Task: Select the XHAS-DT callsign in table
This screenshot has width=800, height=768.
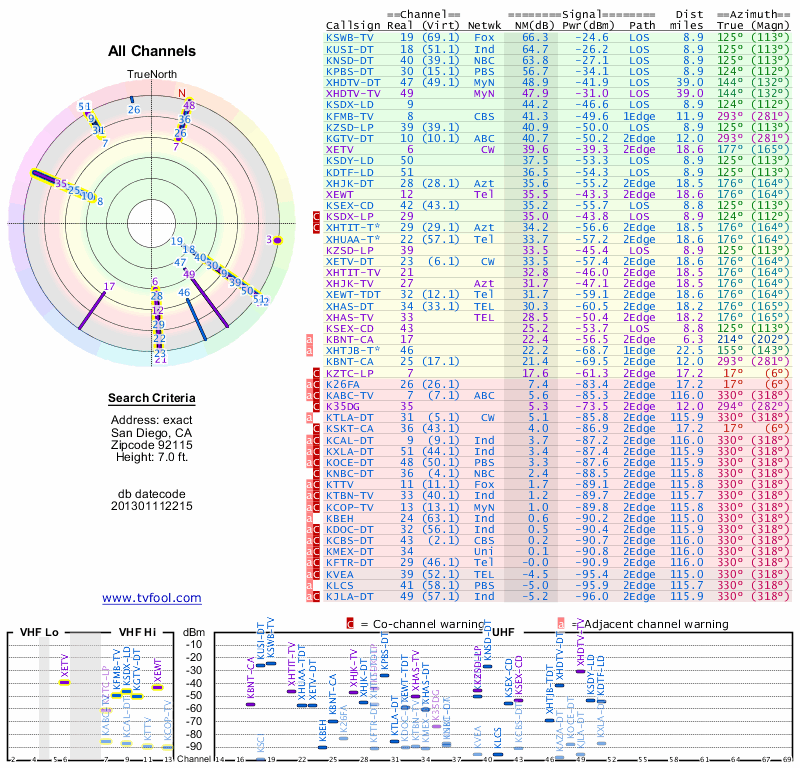Action: [x=349, y=306]
